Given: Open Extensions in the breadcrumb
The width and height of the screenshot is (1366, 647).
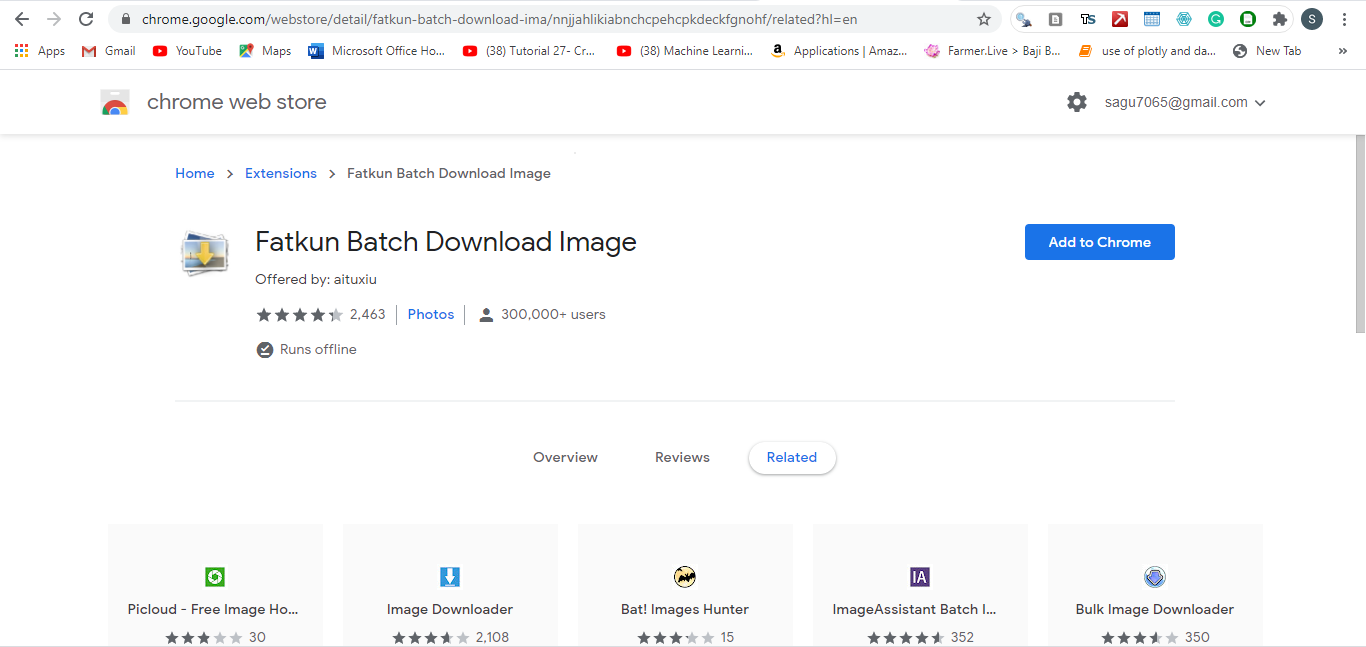Looking at the screenshot, I should pos(281,173).
